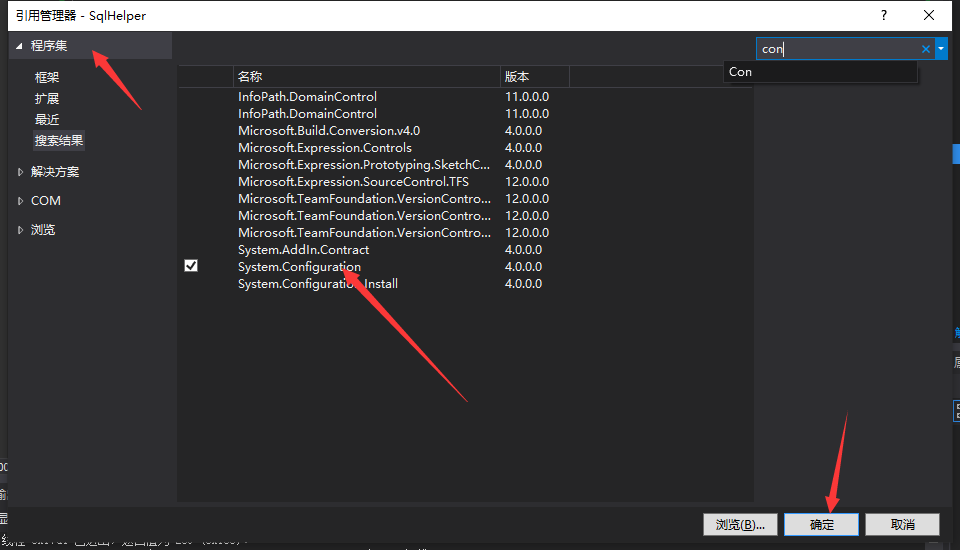Click the help question mark icon
Image resolution: width=960 pixels, height=550 pixels.
click(883, 15)
